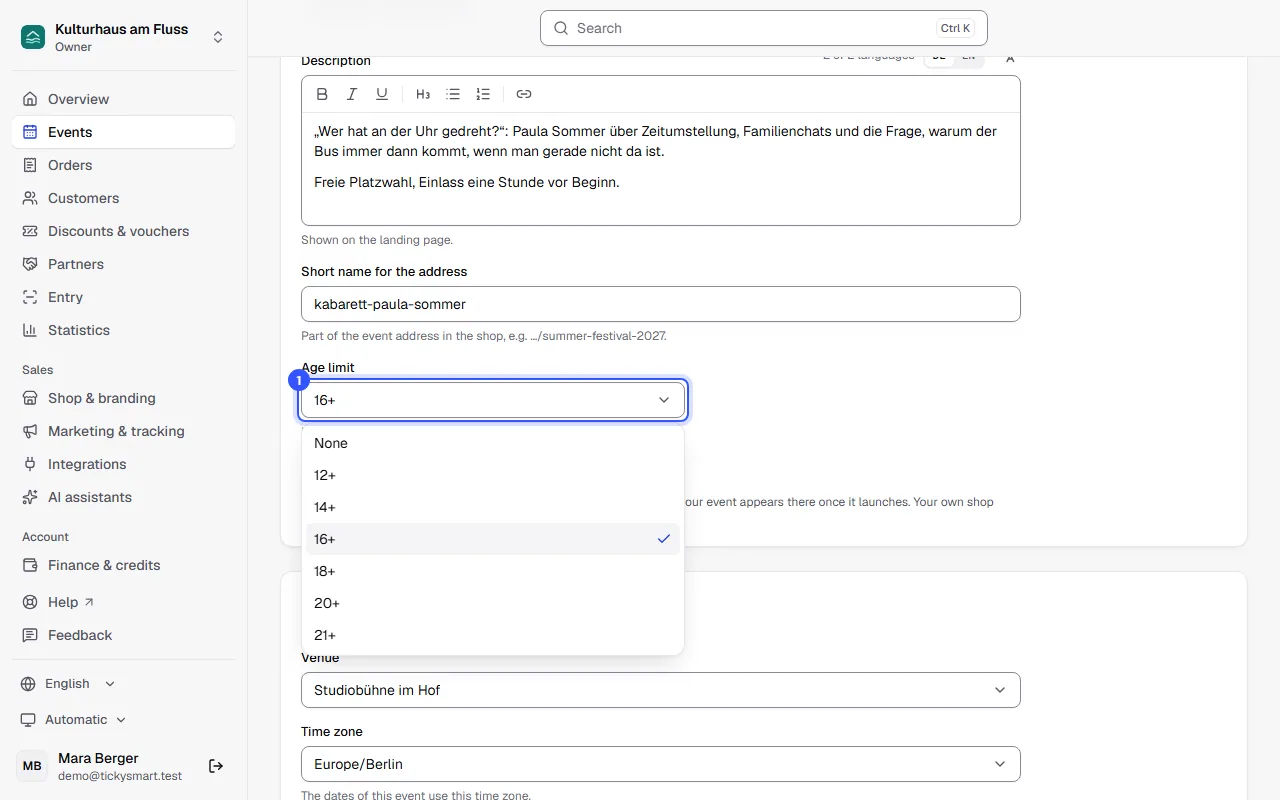This screenshot has width=1280, height=800.
Task: Insert bulleted list in description
Action: pyautogui.click(x=453, y=94)
